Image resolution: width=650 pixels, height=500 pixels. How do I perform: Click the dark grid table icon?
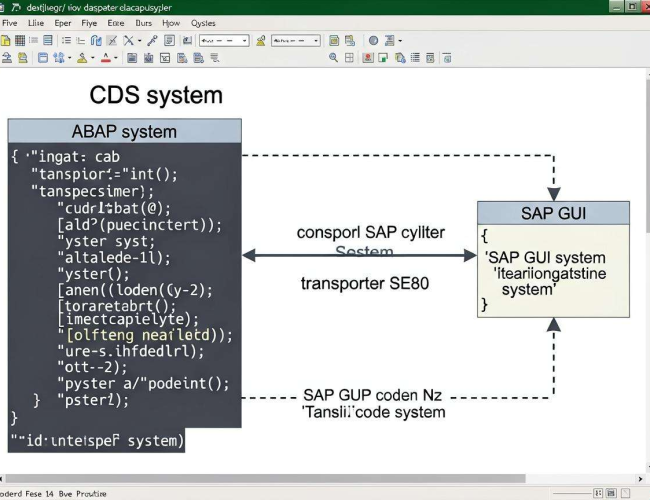(x=19, y=40)
